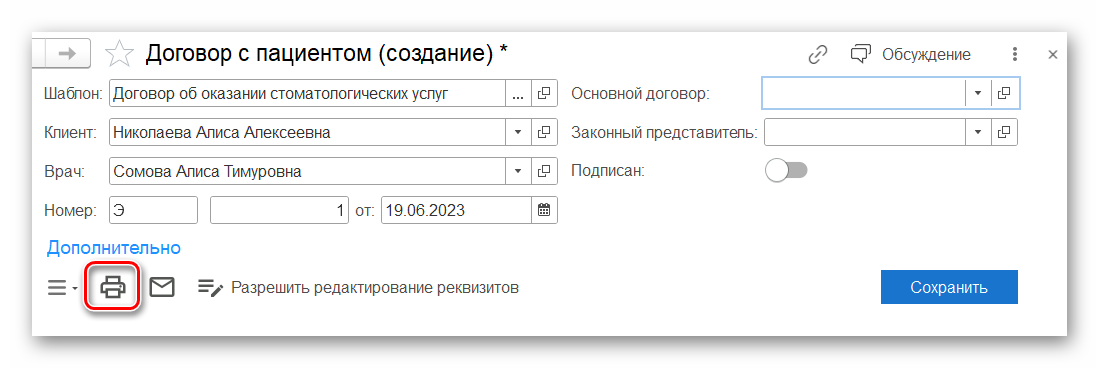This screenshot has width=1099, height=368.
Task: Open Обсуждение discussion
Action: click(x=910, y=54)
